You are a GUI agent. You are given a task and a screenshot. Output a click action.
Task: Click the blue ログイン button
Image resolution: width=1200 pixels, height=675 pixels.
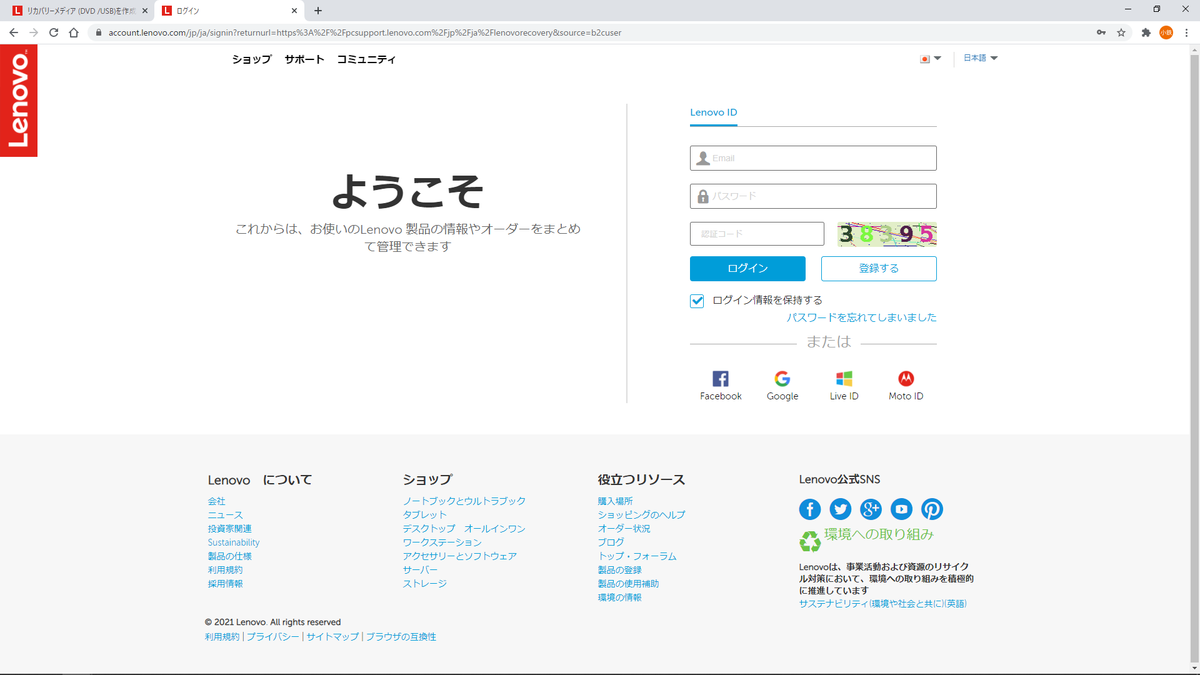(x=747, y=268)
